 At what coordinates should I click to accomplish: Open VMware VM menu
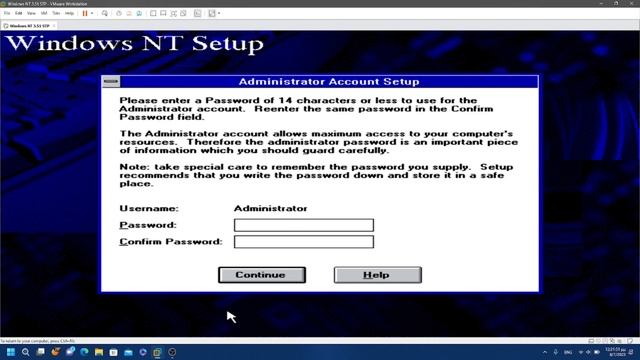44,13
